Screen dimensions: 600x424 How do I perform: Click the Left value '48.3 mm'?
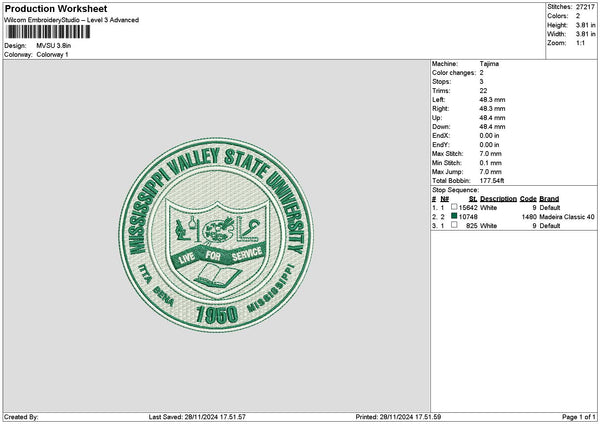coord(492,100)
